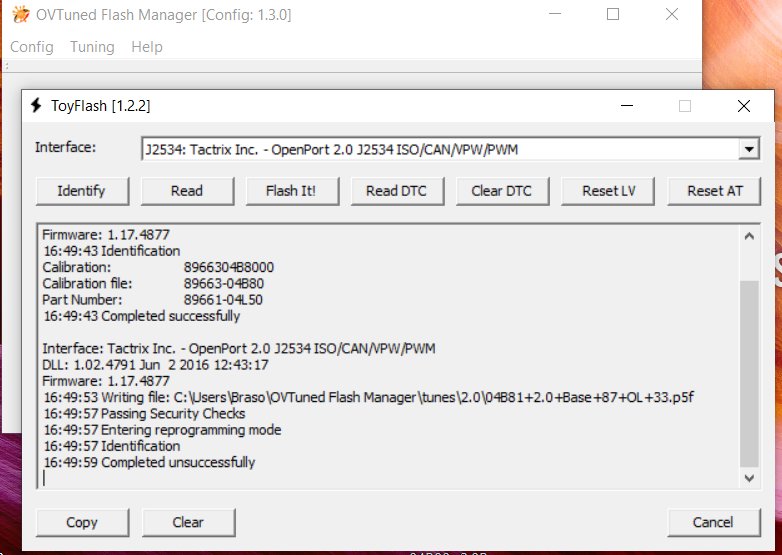
Task: Copy the log with the Copy button
Action: [x=82, y=522]
